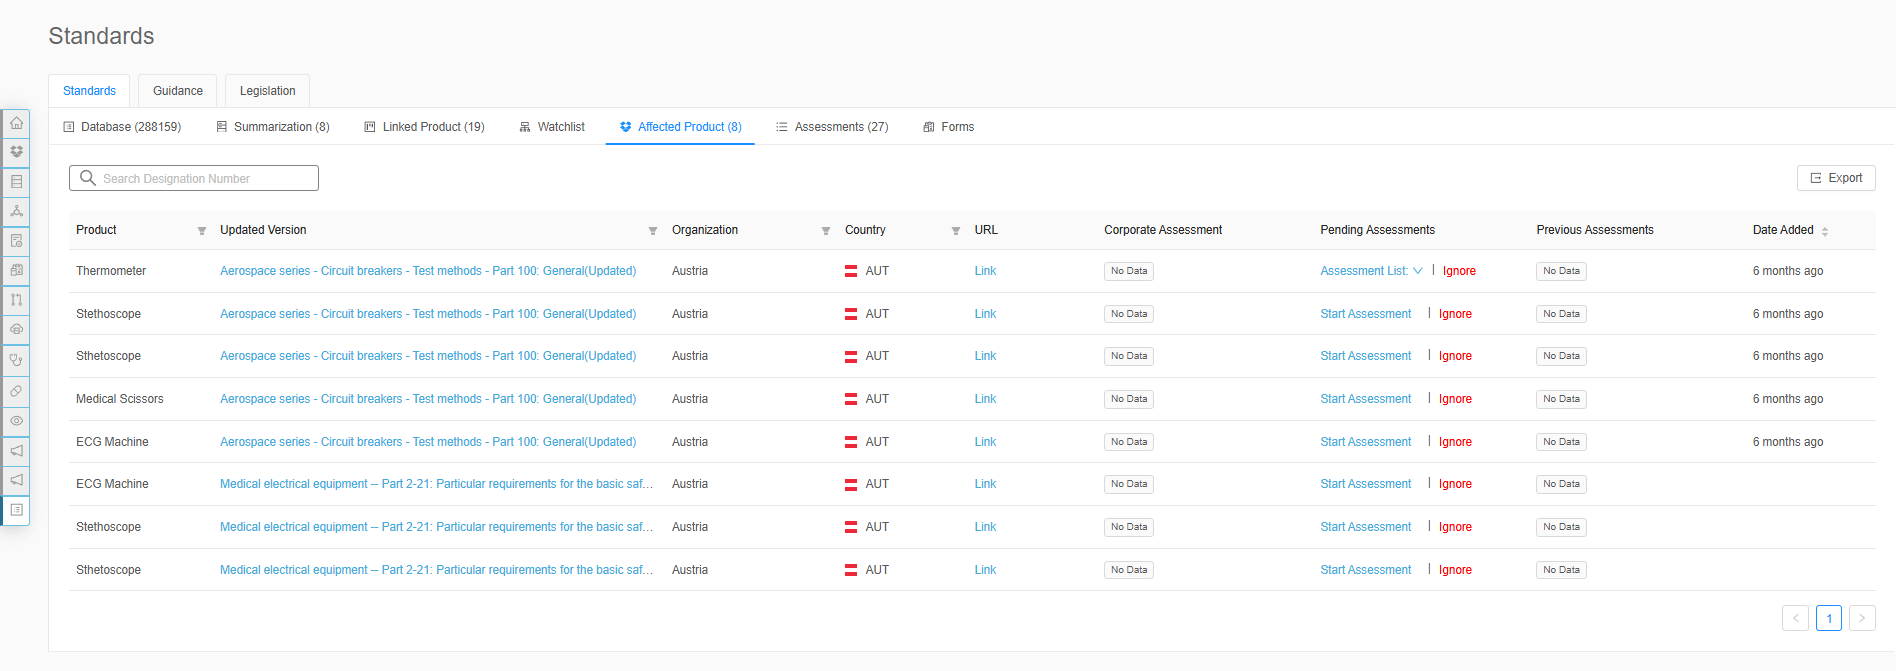The image size is (1896, 671).
Task: Click the upper megaphone icon in the sidebar
Action: pos(16,451)
